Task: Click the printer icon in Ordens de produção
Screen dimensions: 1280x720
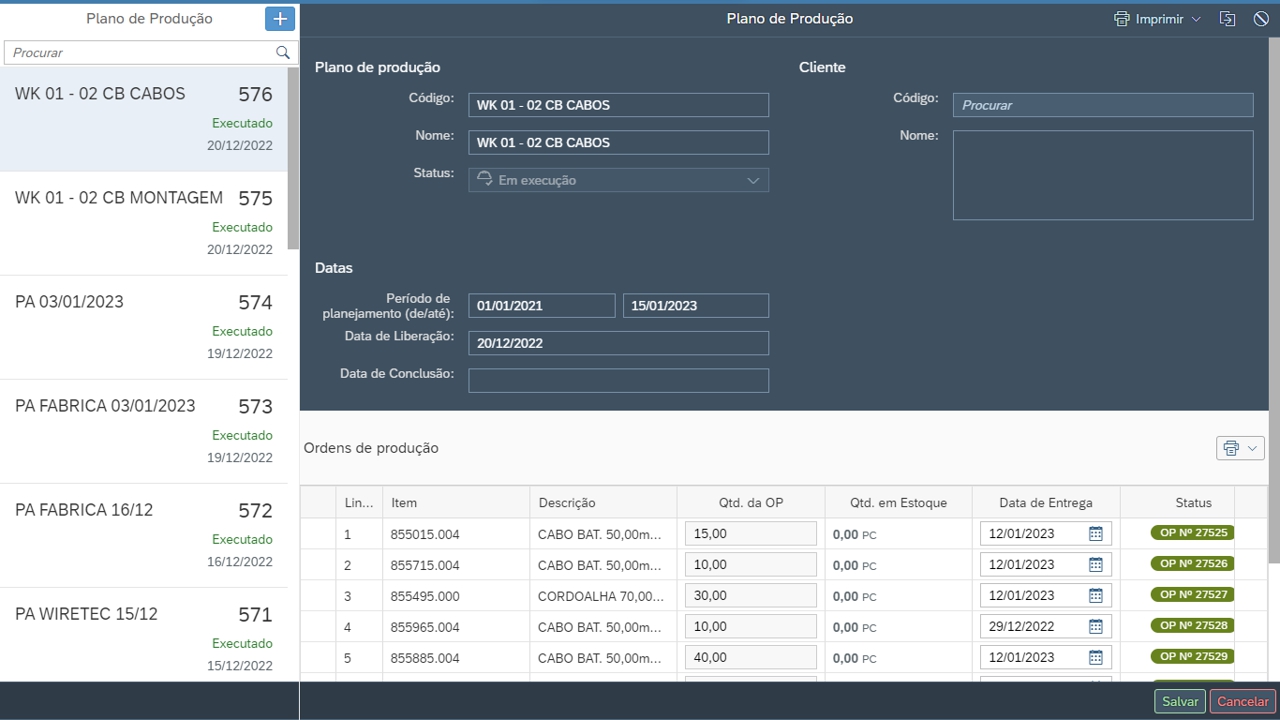Action: (x=1231, y=448)
